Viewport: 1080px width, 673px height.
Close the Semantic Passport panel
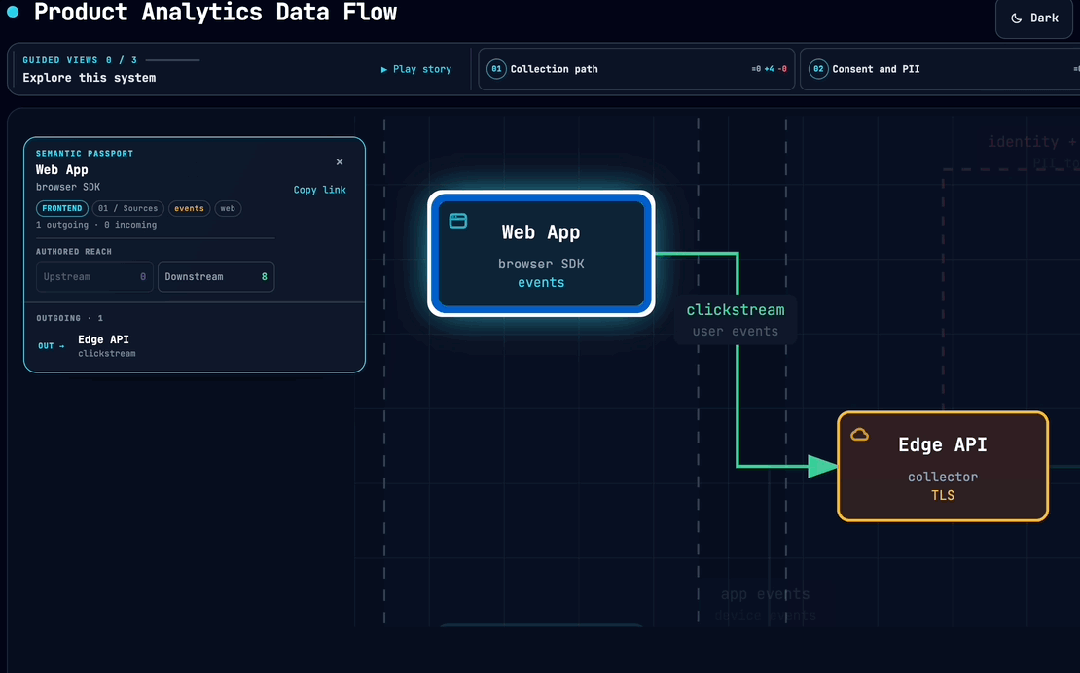click(340, 162)
